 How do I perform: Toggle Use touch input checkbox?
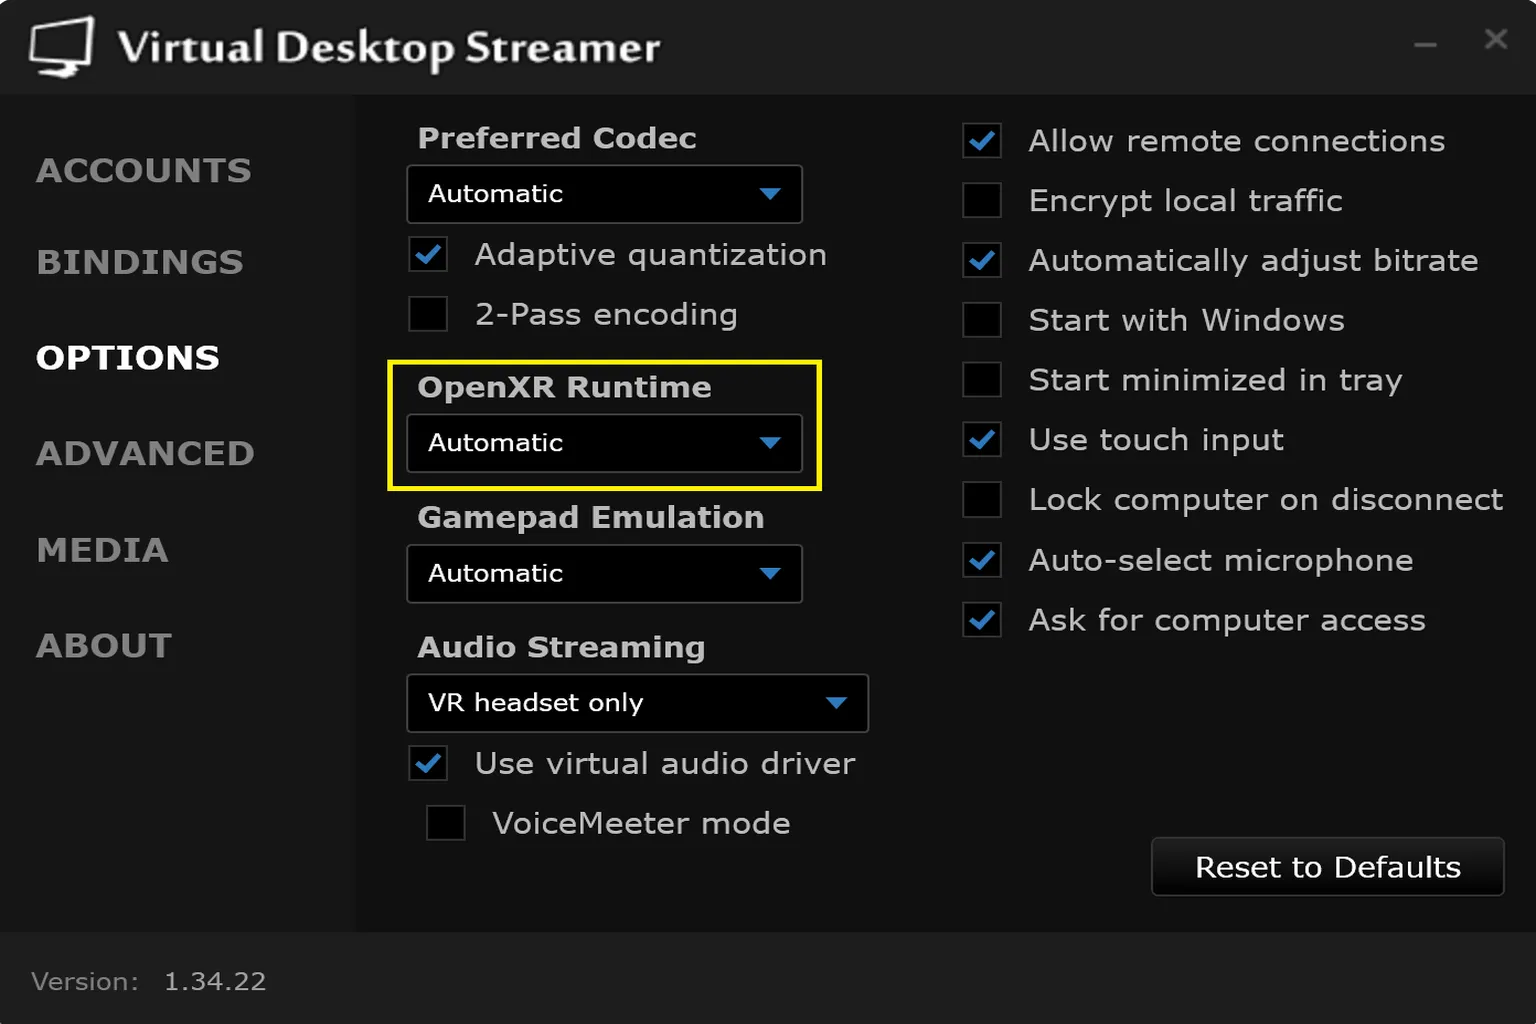tap(982, 440)
